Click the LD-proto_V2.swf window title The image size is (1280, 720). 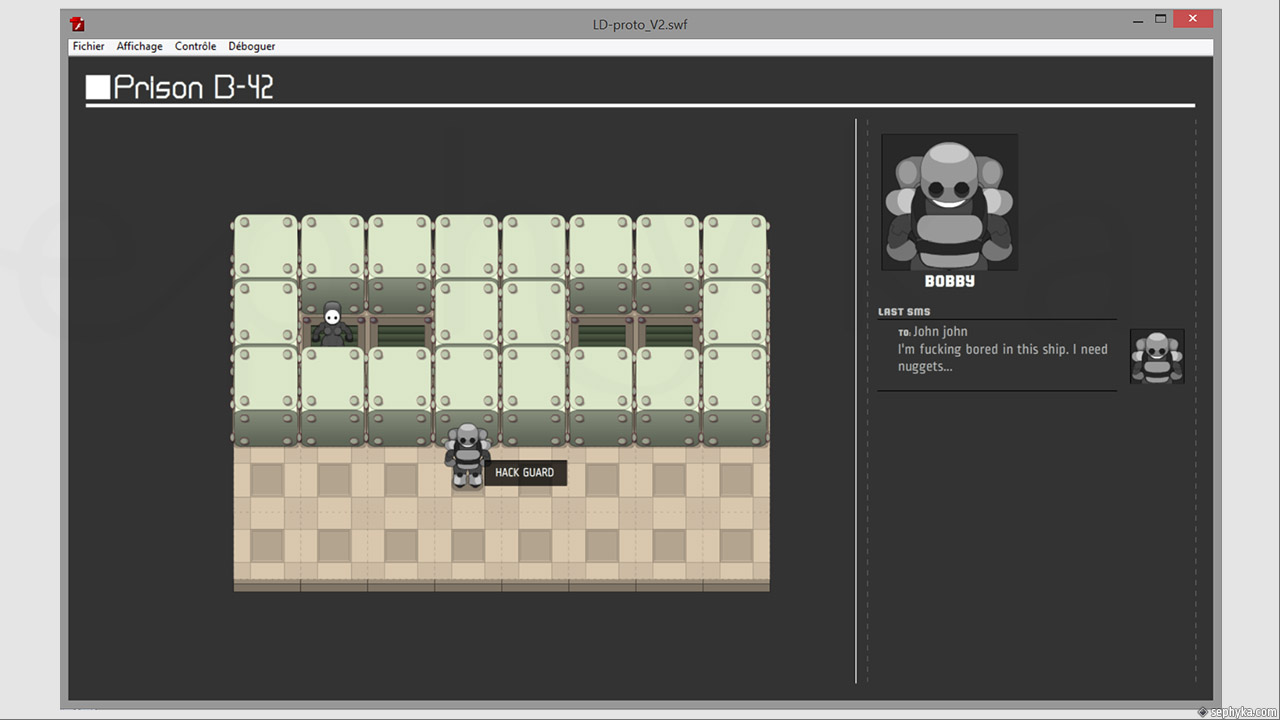click(x=640, y=24)
